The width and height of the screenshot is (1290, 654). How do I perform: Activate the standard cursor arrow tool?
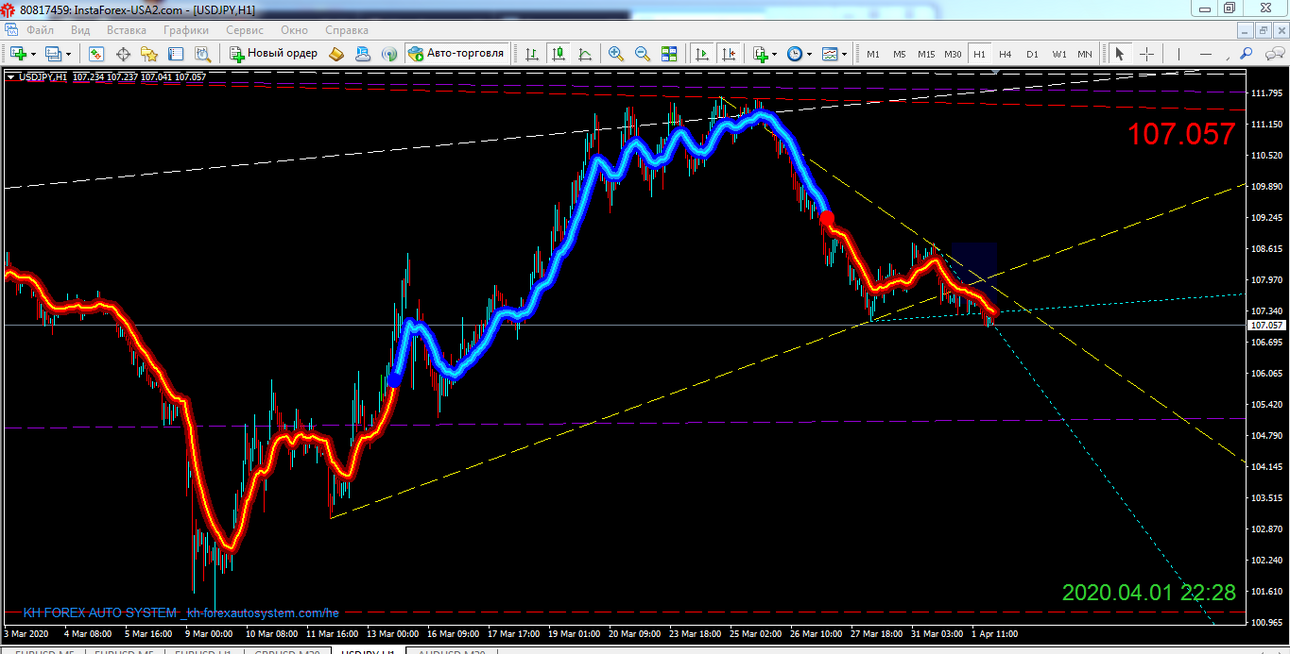[x=1120, y=53]
